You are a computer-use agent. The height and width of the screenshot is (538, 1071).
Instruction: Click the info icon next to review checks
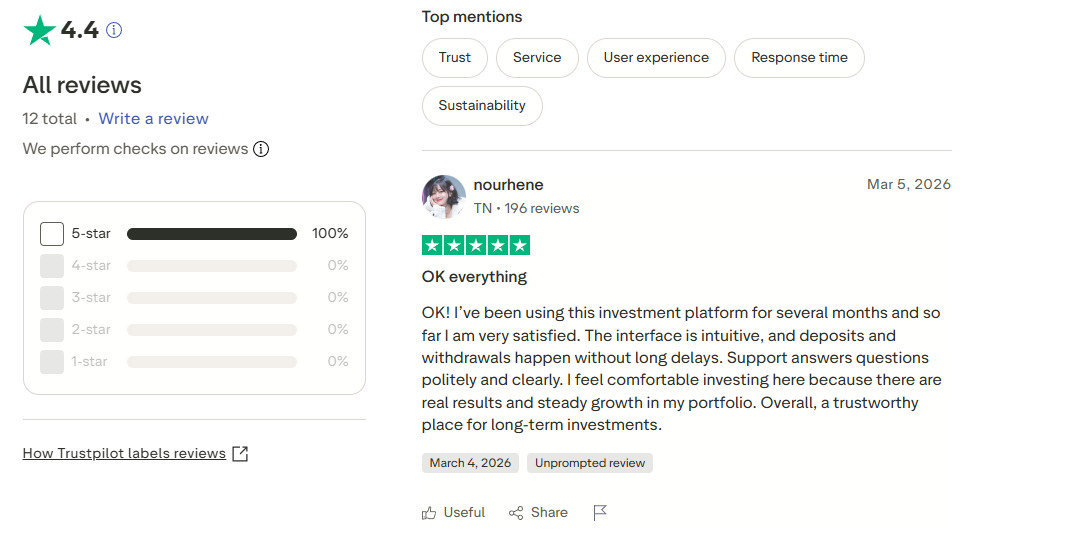pyautogui.click(x=261, y=149)
